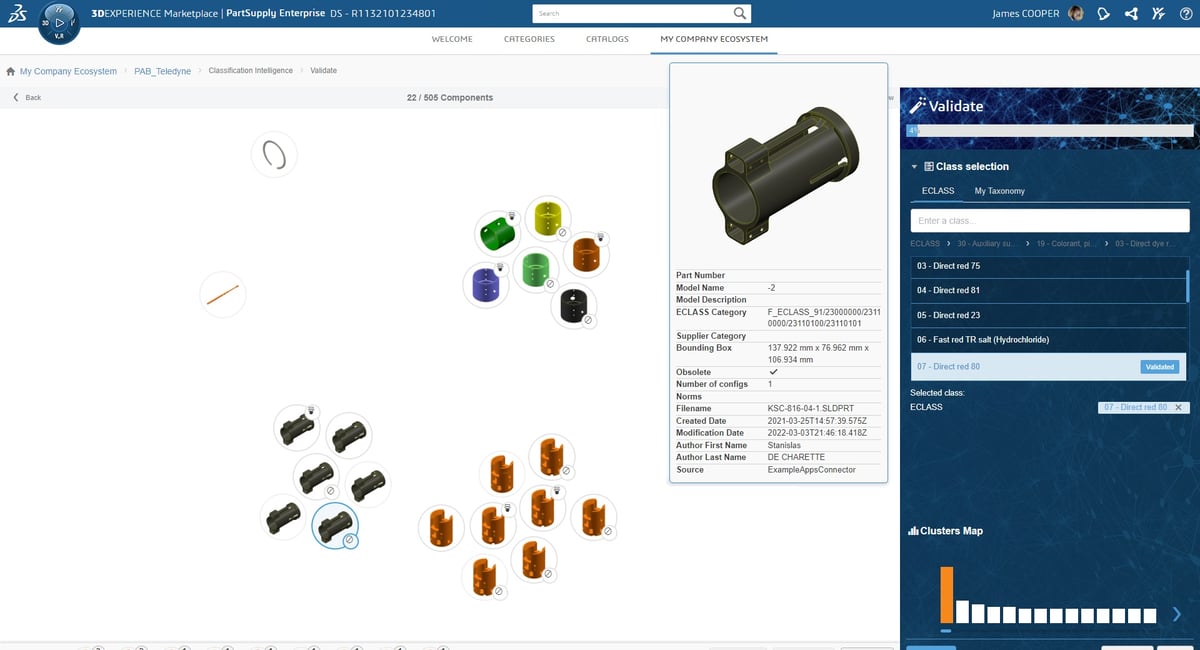Open notifications bell icon
Screen dimensions: 1200x650
pyautogui.click(x=1103, y=14)
